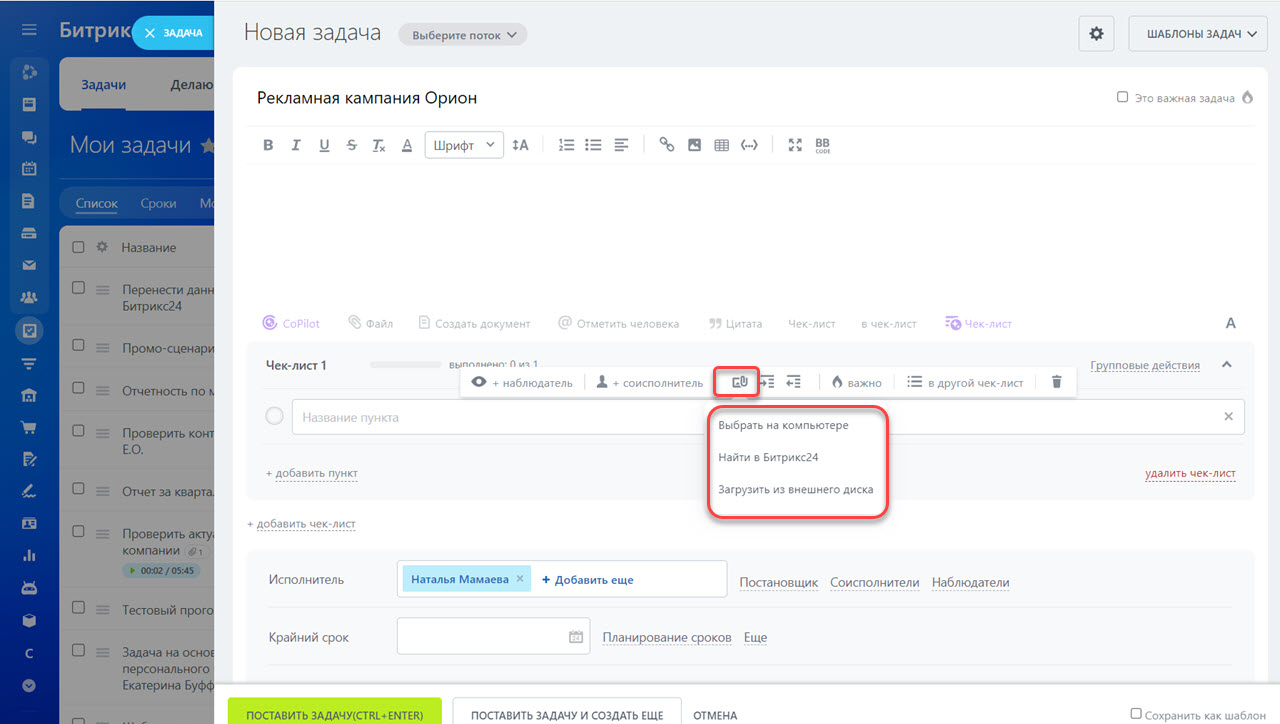Attach a file via Файл button

[x=370, y=323]
